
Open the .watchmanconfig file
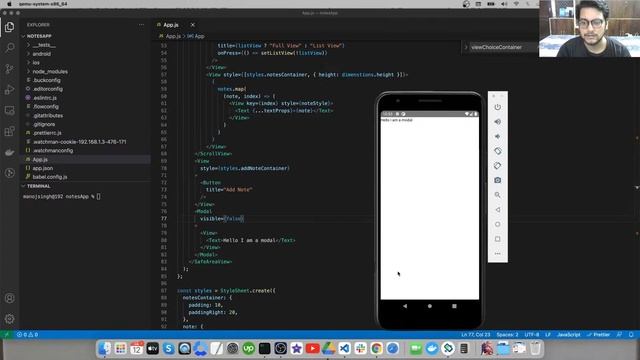(53, 151)
